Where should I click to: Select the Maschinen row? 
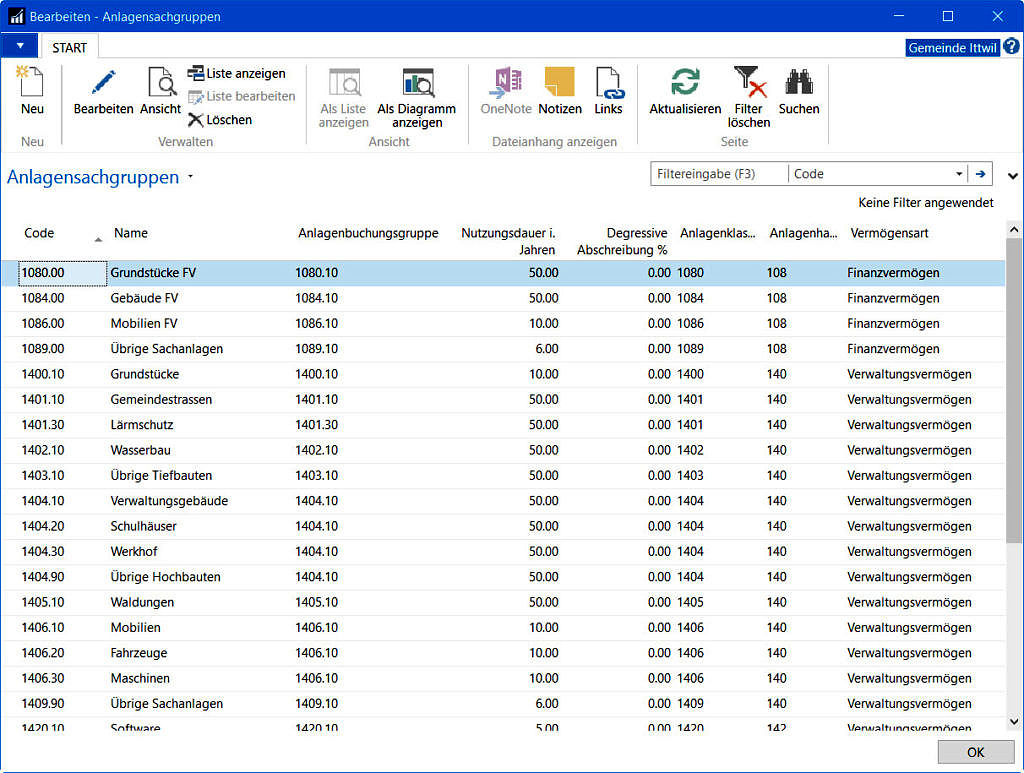point(503,678)
